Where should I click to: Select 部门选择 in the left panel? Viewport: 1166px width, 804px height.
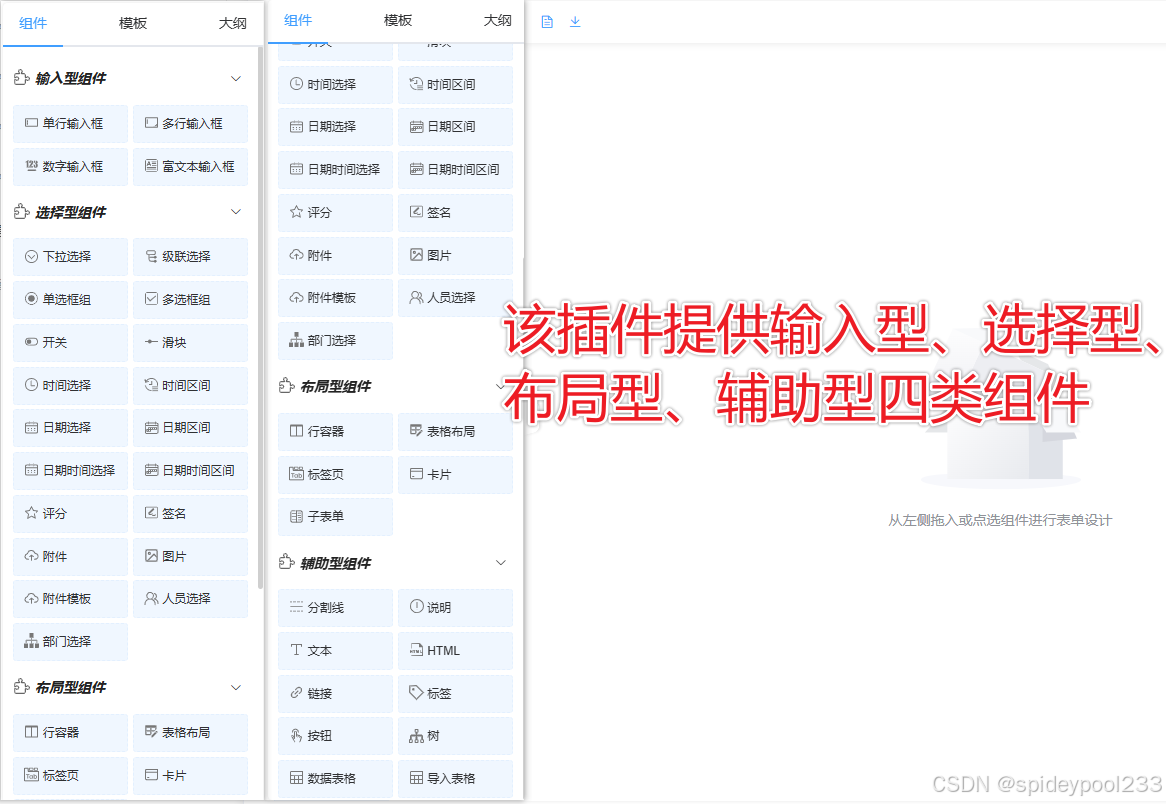tap(71, 642)
